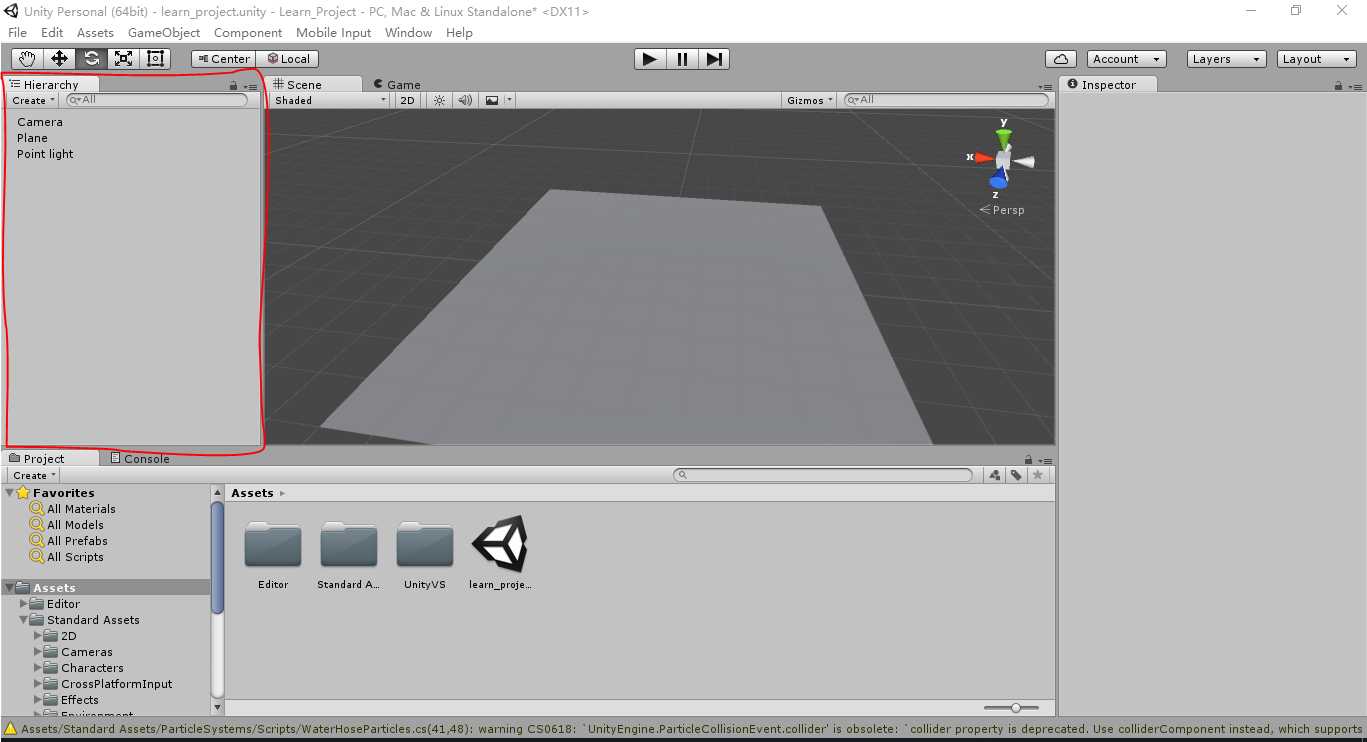This screenshot has height=742, width=1367.
Task: Search assets by type filter icon
Action: click(995, 475)
